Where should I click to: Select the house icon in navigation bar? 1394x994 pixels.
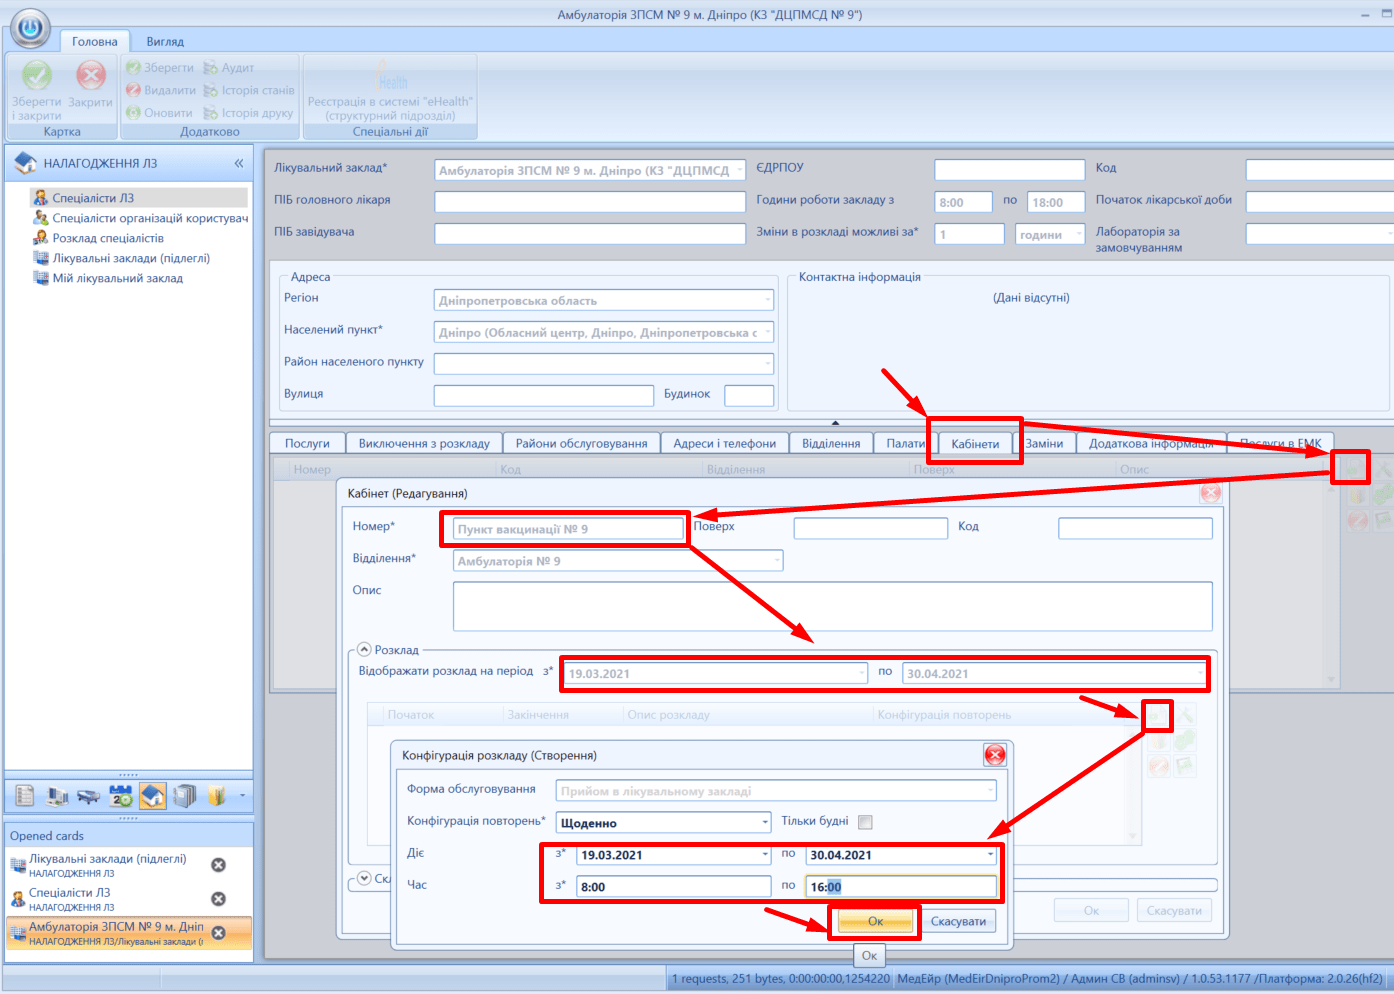pos(153,796)
